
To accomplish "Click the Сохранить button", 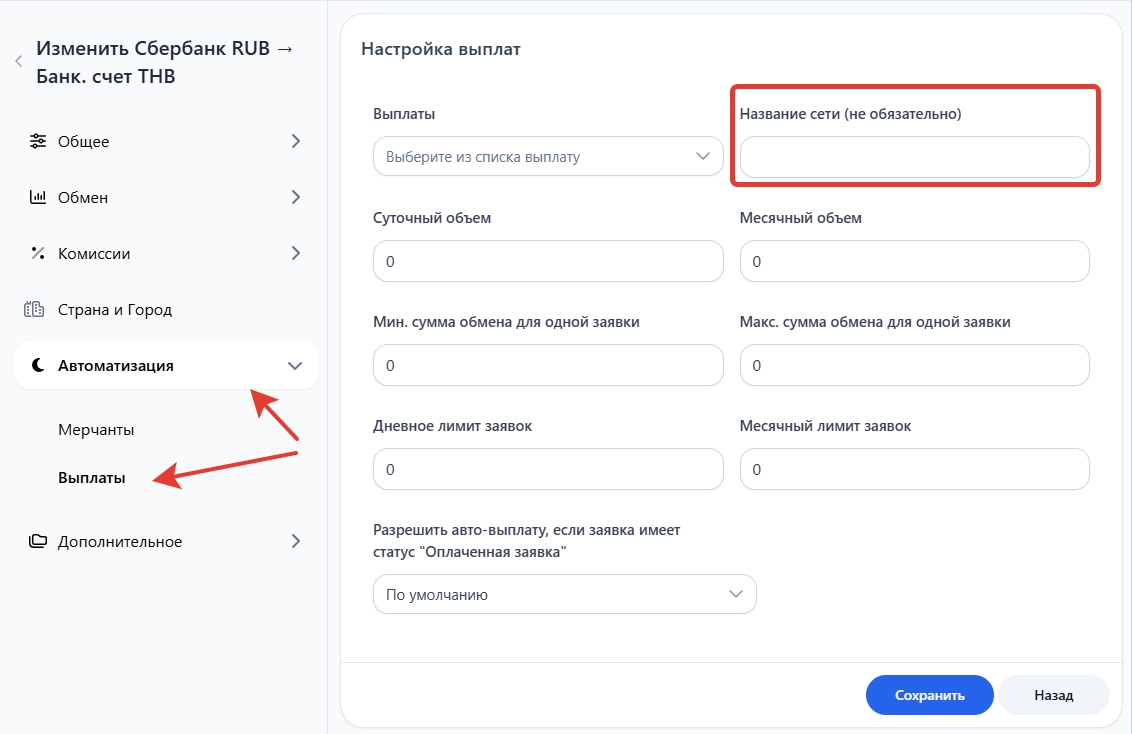I will pos(929,695).
